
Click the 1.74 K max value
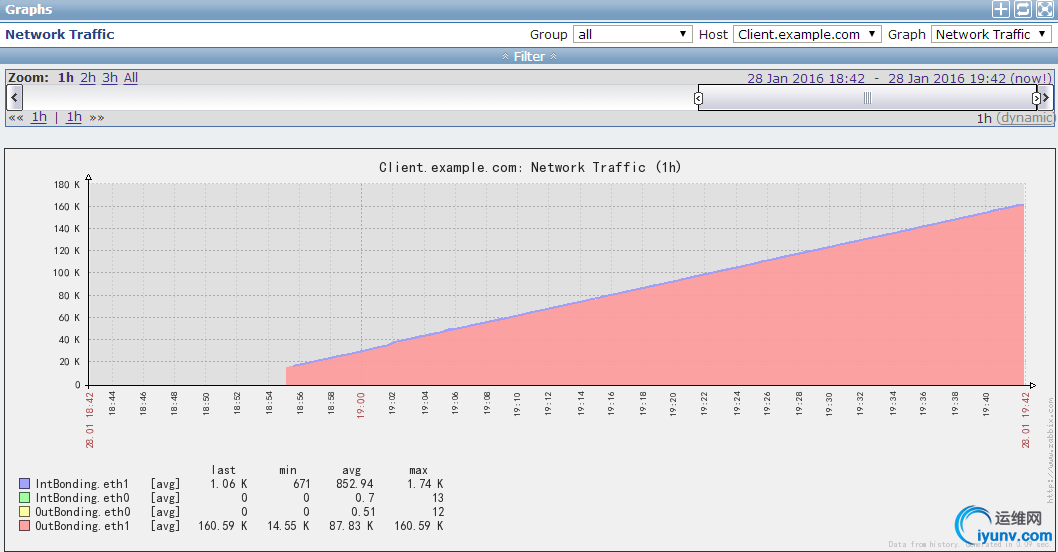pos(425,484)
